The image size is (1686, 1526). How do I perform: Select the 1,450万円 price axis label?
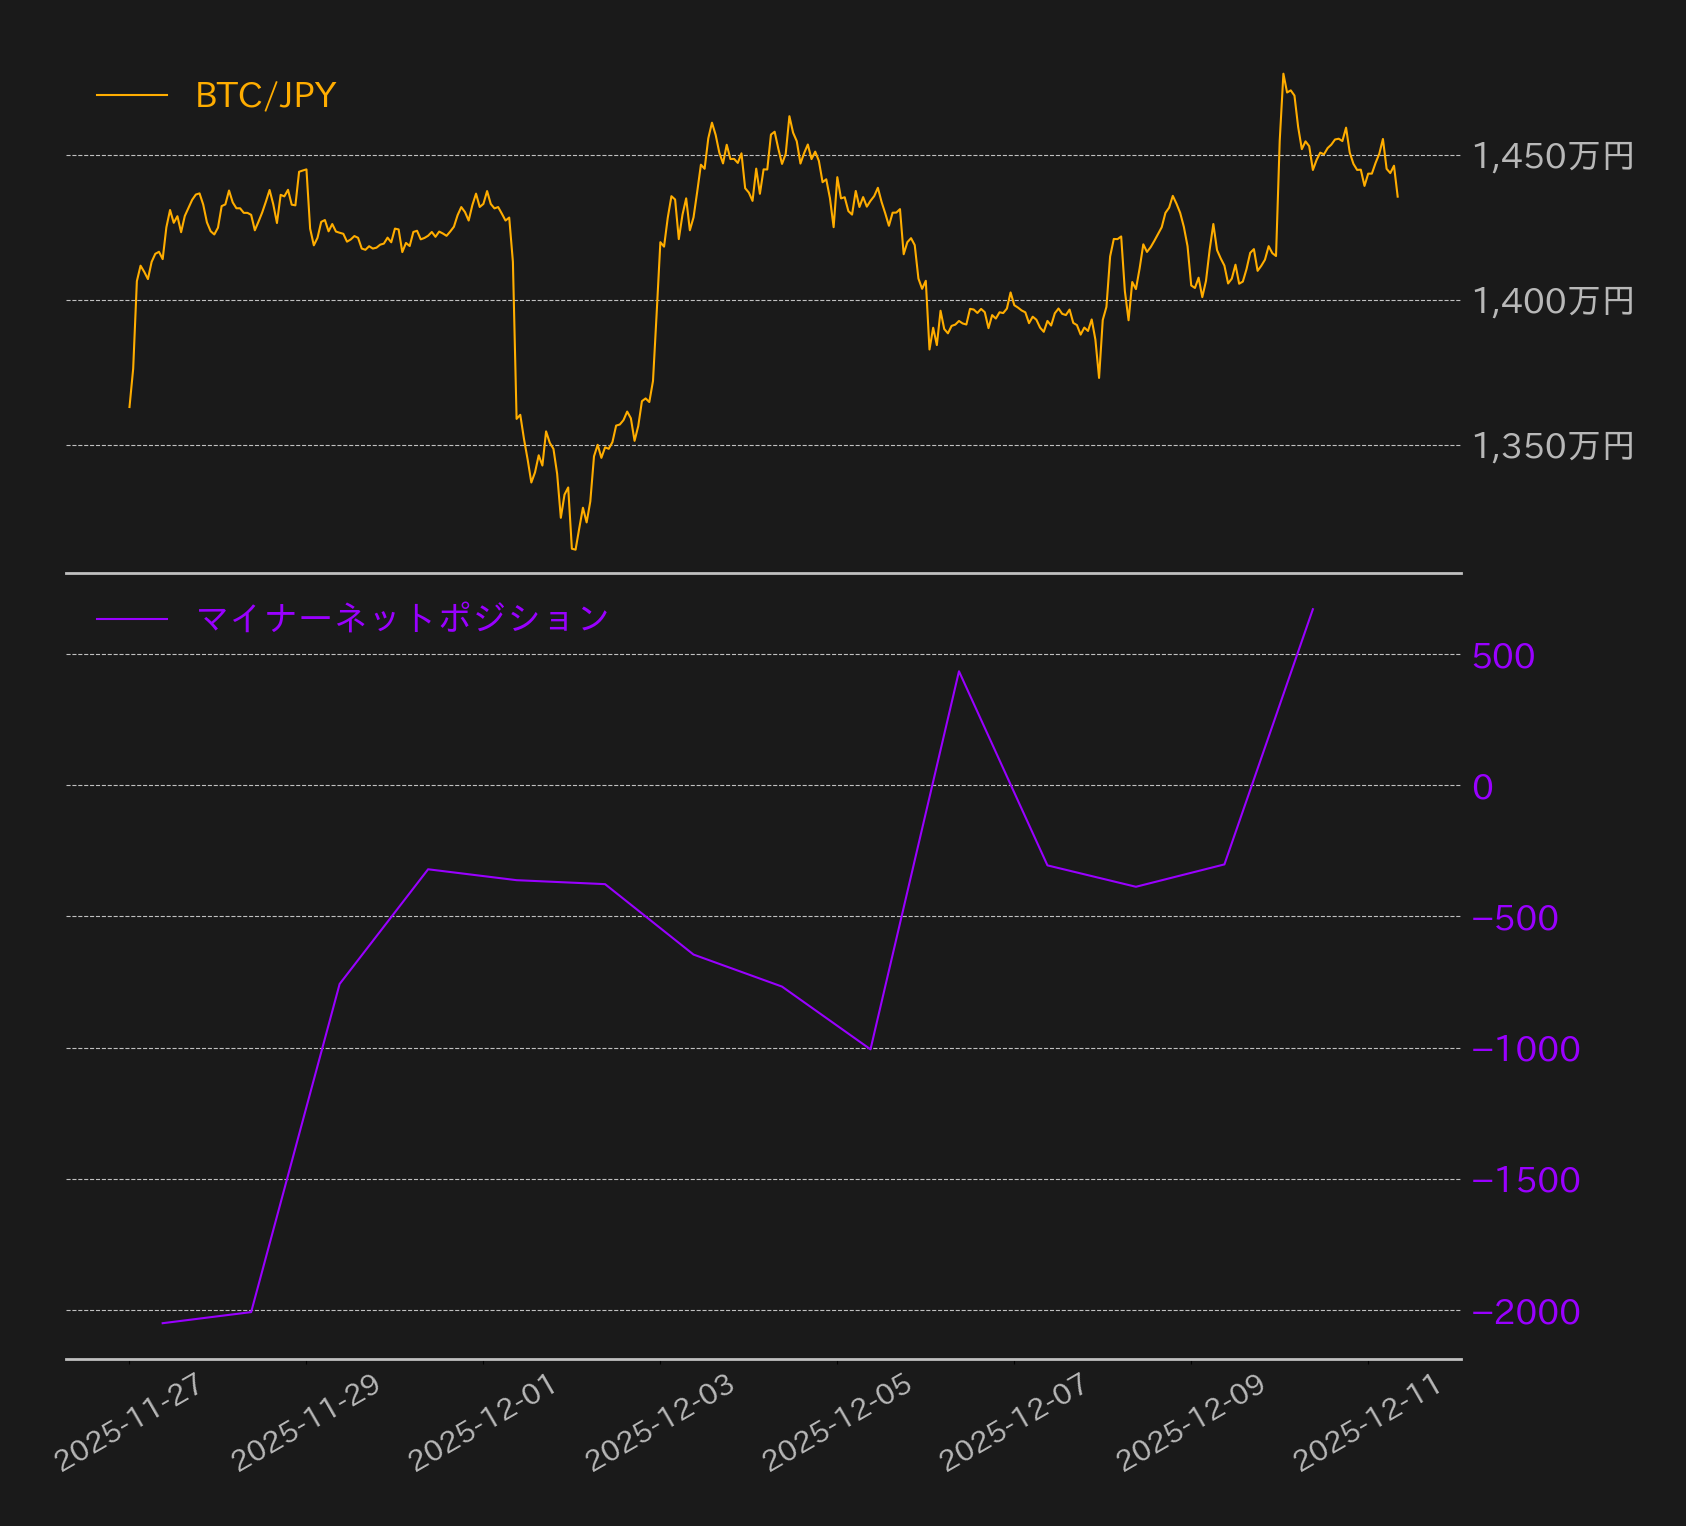point(1553,156)
